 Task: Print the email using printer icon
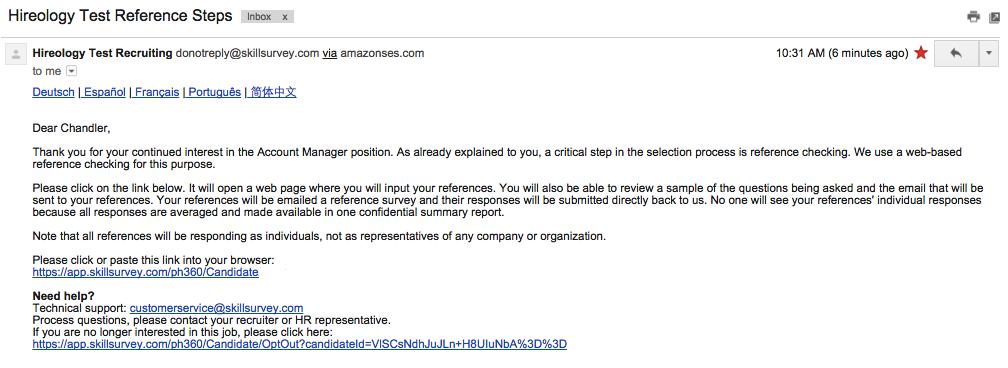tap(973, 17)
